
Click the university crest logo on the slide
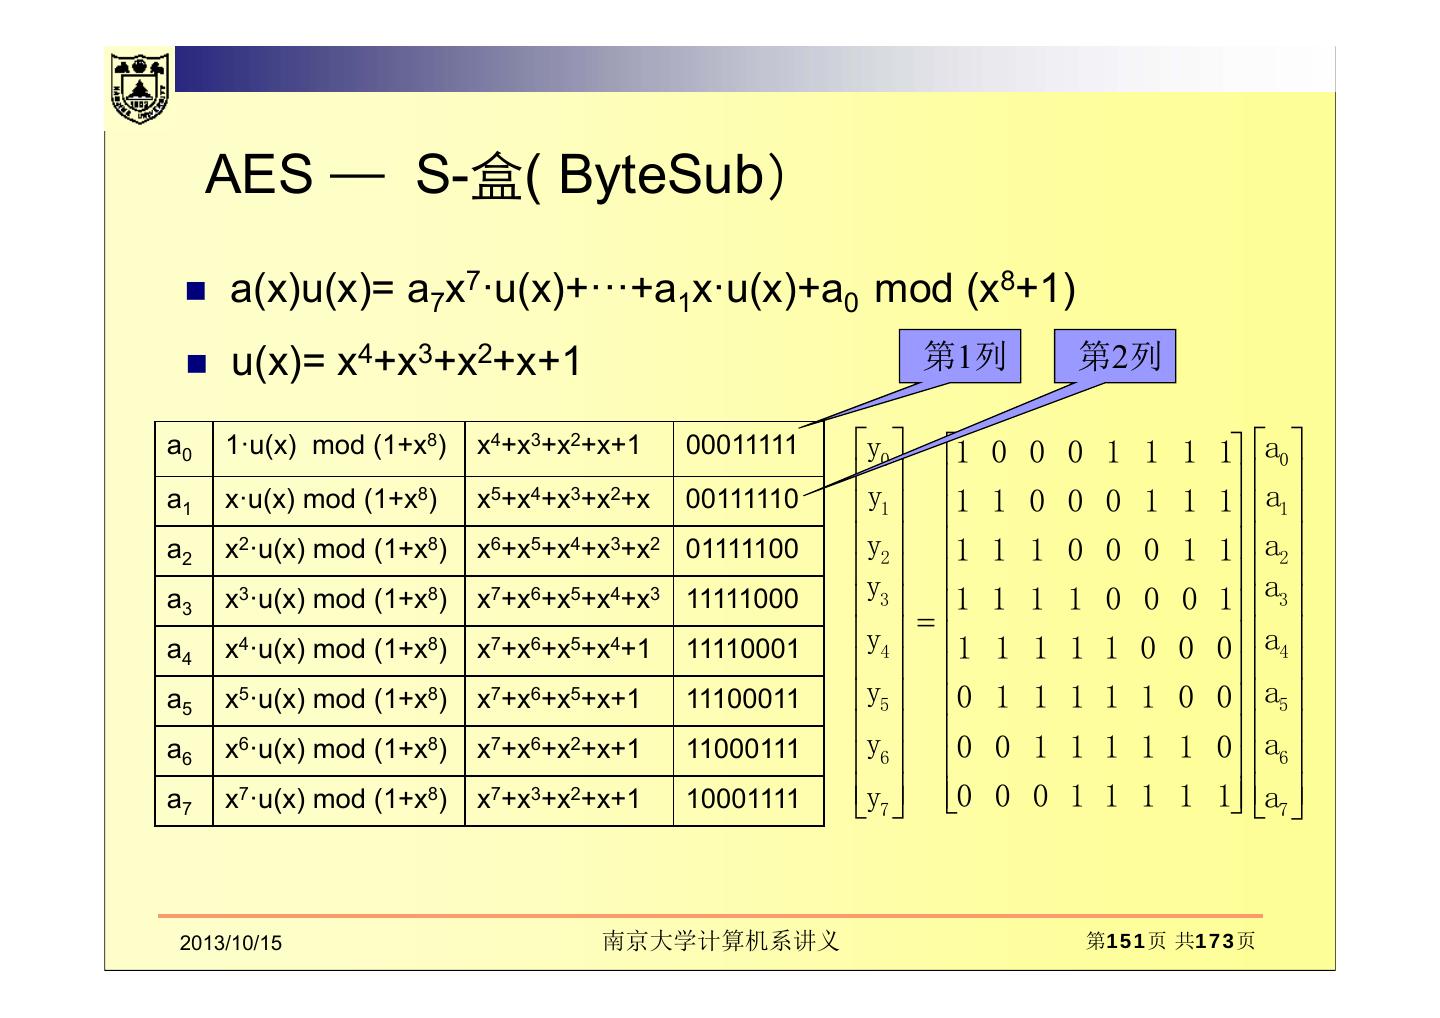point(140,87)
